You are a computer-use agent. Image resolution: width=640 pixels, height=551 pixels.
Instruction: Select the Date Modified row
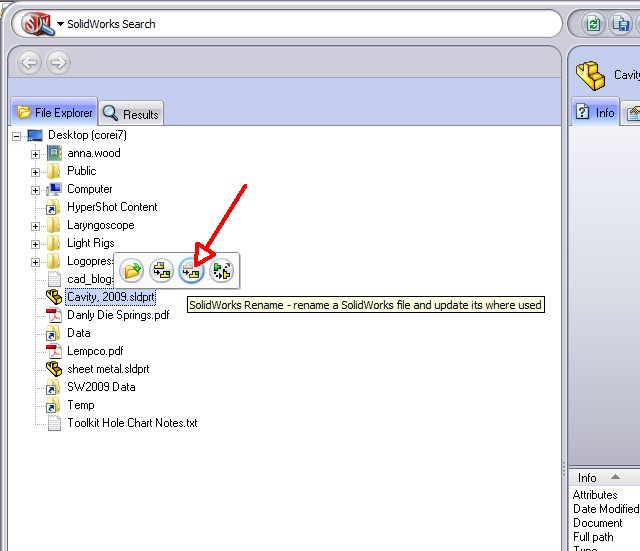pos(606,509)
